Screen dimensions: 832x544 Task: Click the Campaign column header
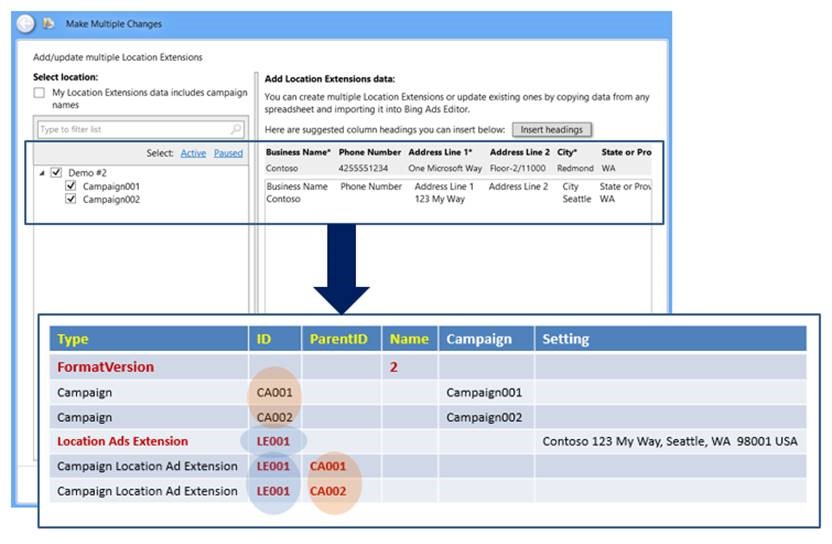pos(486,339)
